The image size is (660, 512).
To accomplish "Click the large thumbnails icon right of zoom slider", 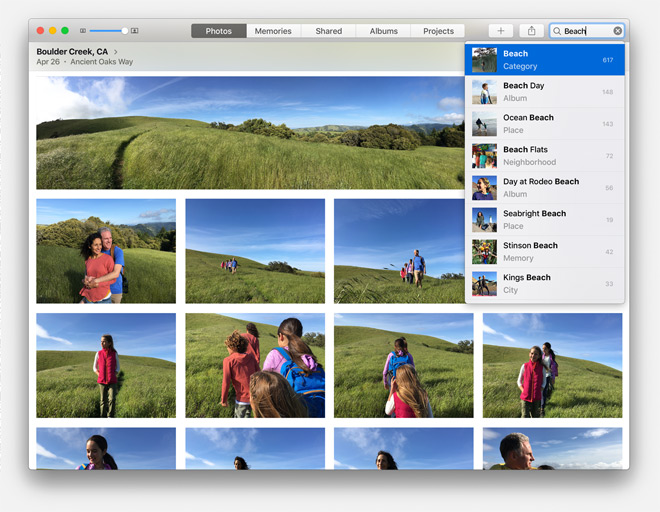I will point(135,31).
